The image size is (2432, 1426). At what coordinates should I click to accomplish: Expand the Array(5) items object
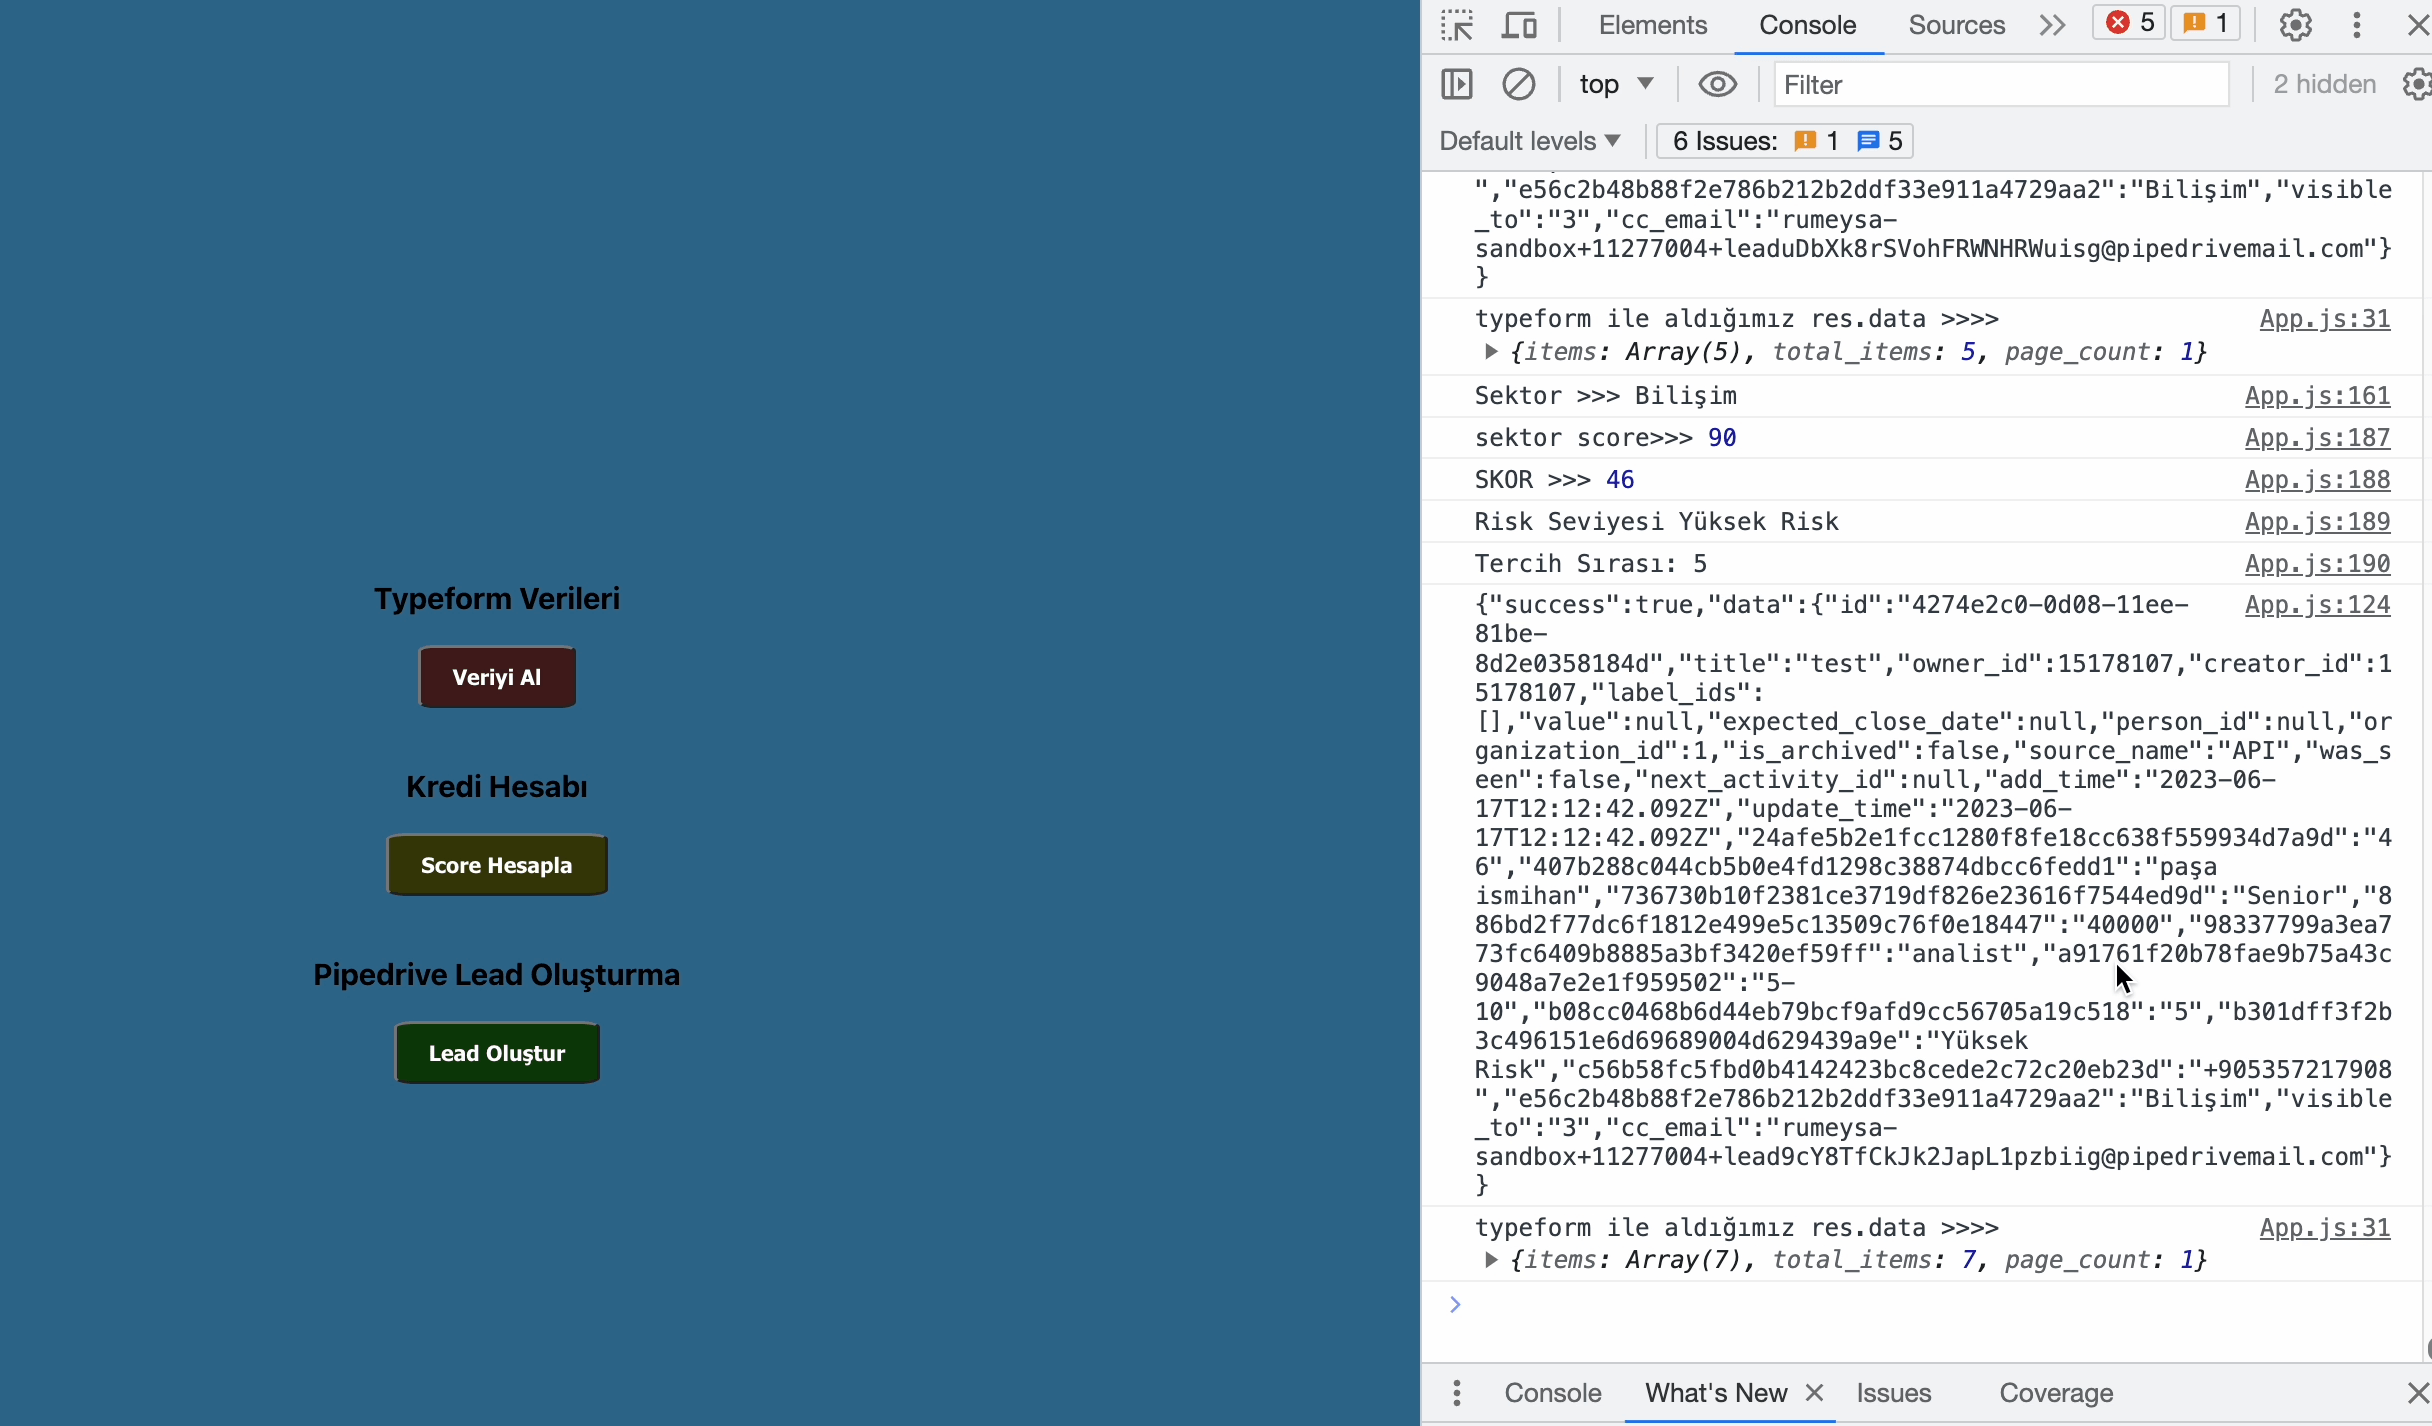point(1491,352)
